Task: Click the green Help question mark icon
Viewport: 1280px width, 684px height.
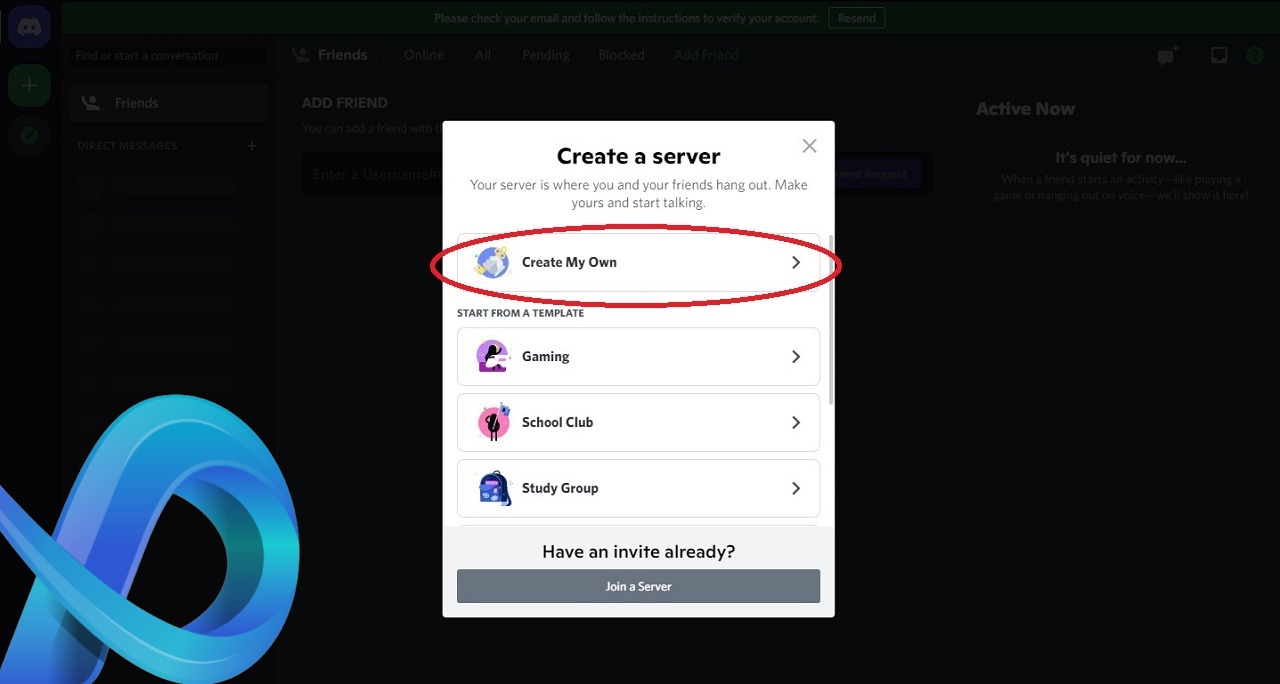Action: coord(1255,55)
